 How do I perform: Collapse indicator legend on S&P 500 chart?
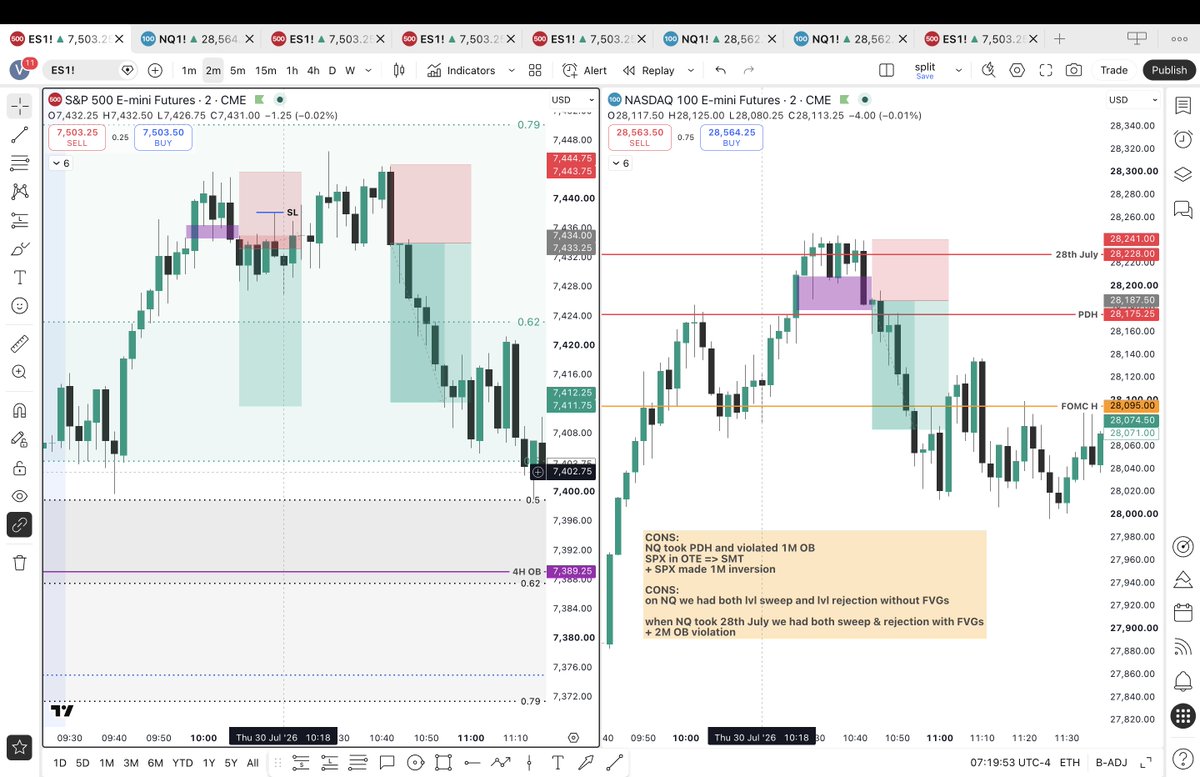pyautogui.click(x=60, y=163)
